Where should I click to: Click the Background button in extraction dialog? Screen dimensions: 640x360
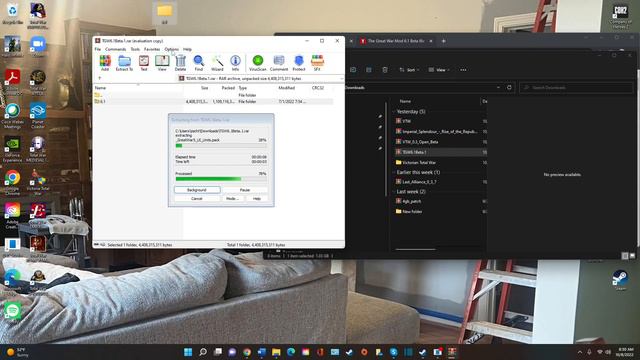click(x=197, y=190)
